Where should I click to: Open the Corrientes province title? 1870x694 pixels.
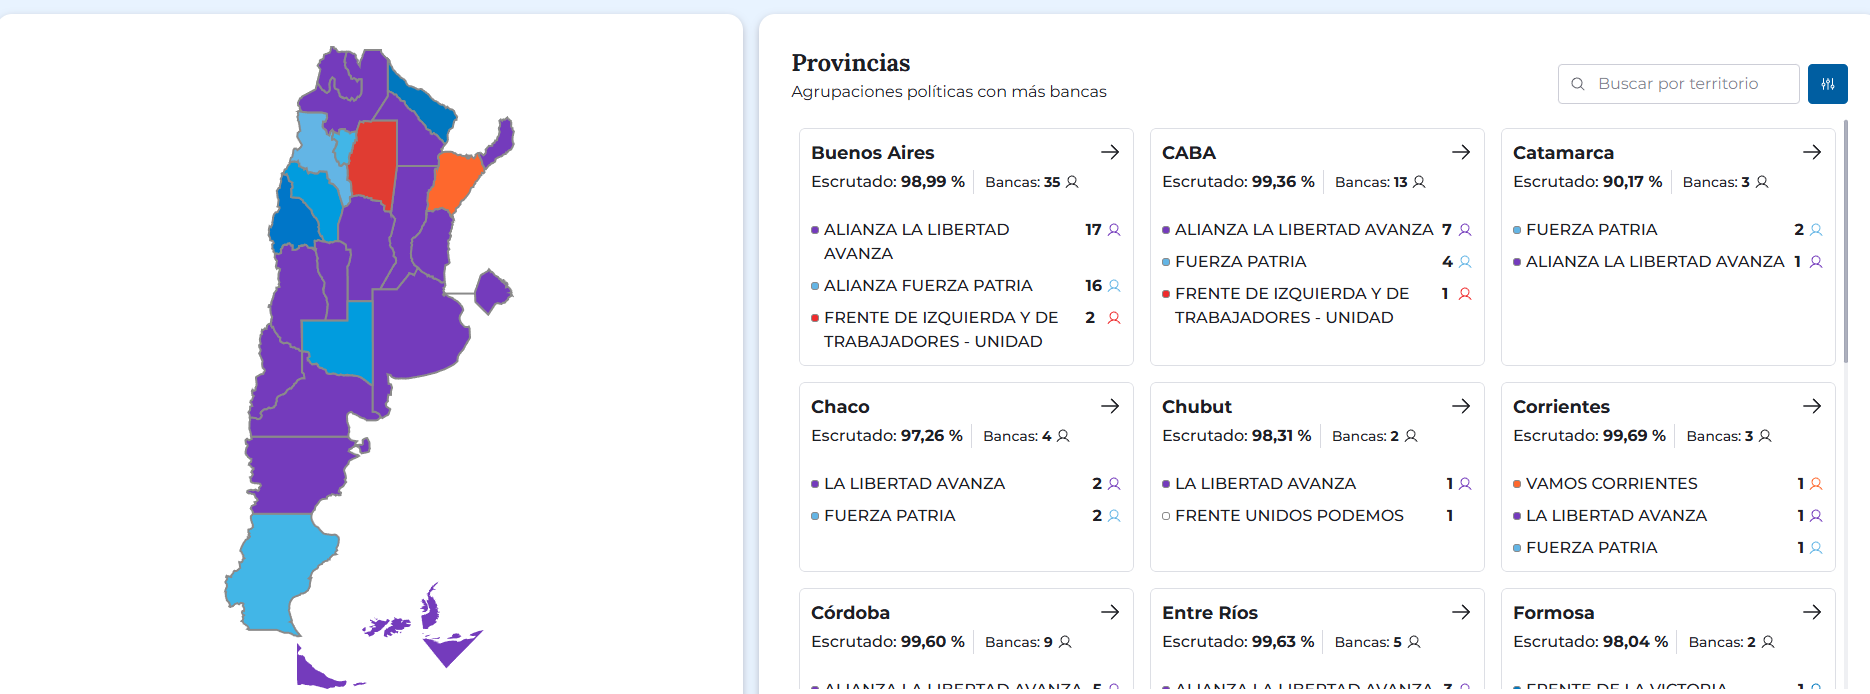[1561, 407]
